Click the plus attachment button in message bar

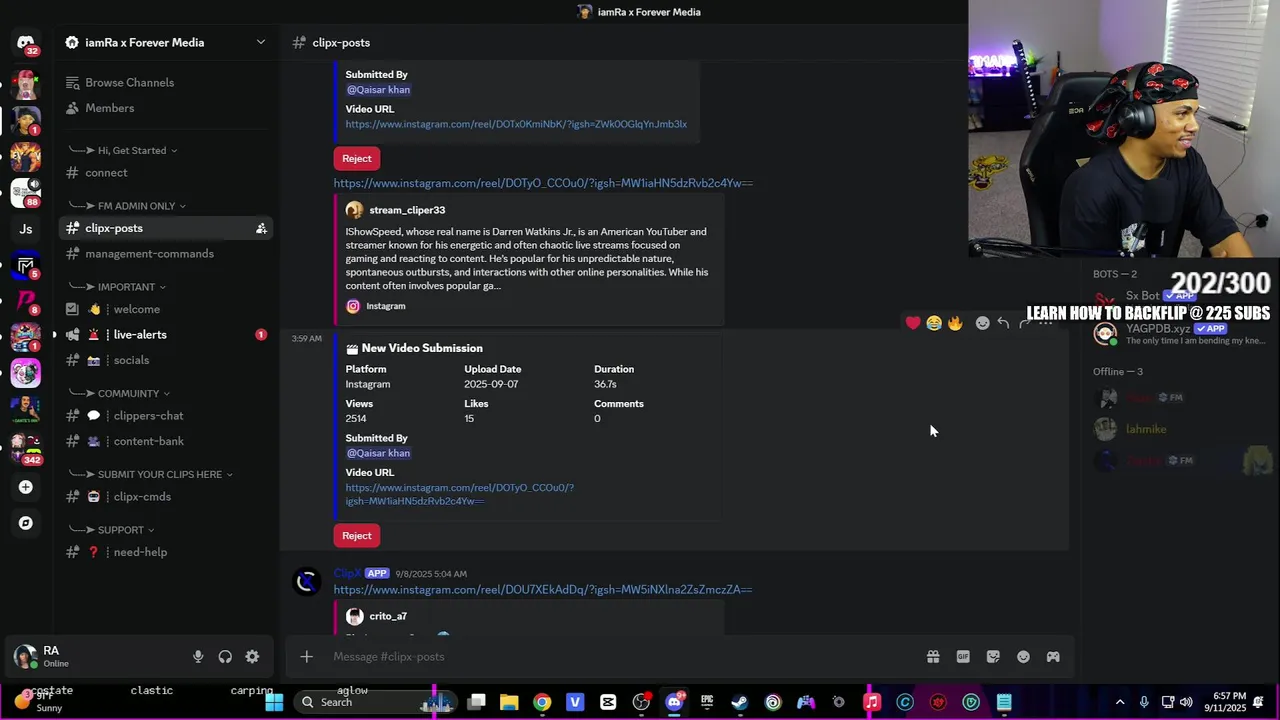[307, 657]
